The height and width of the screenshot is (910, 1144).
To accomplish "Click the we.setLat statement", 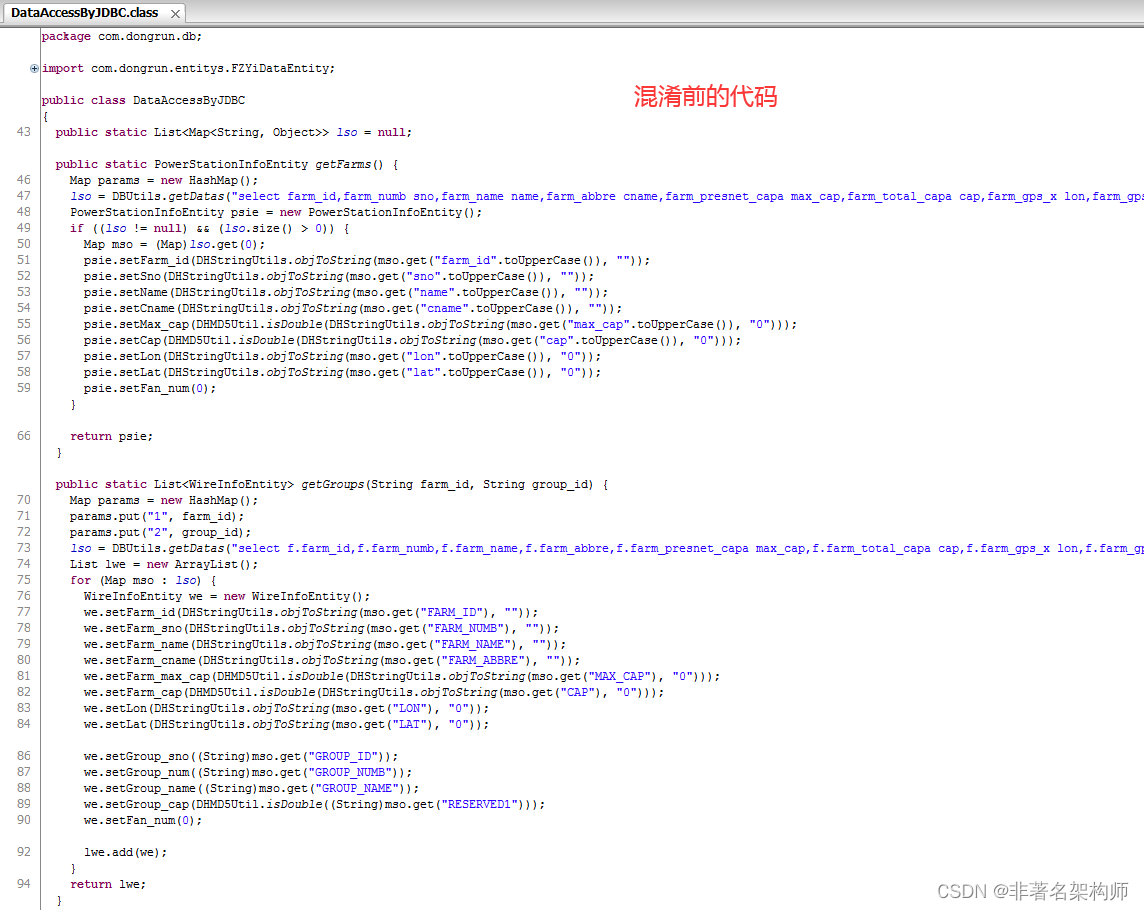I will point(286,725).
